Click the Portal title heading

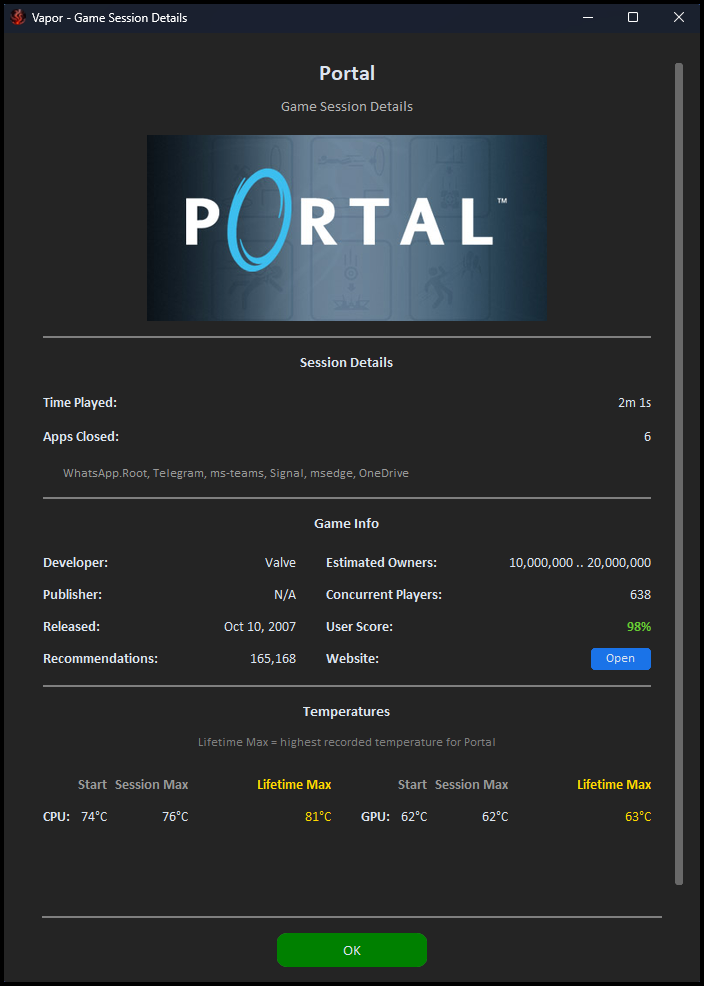coord(347,73)
